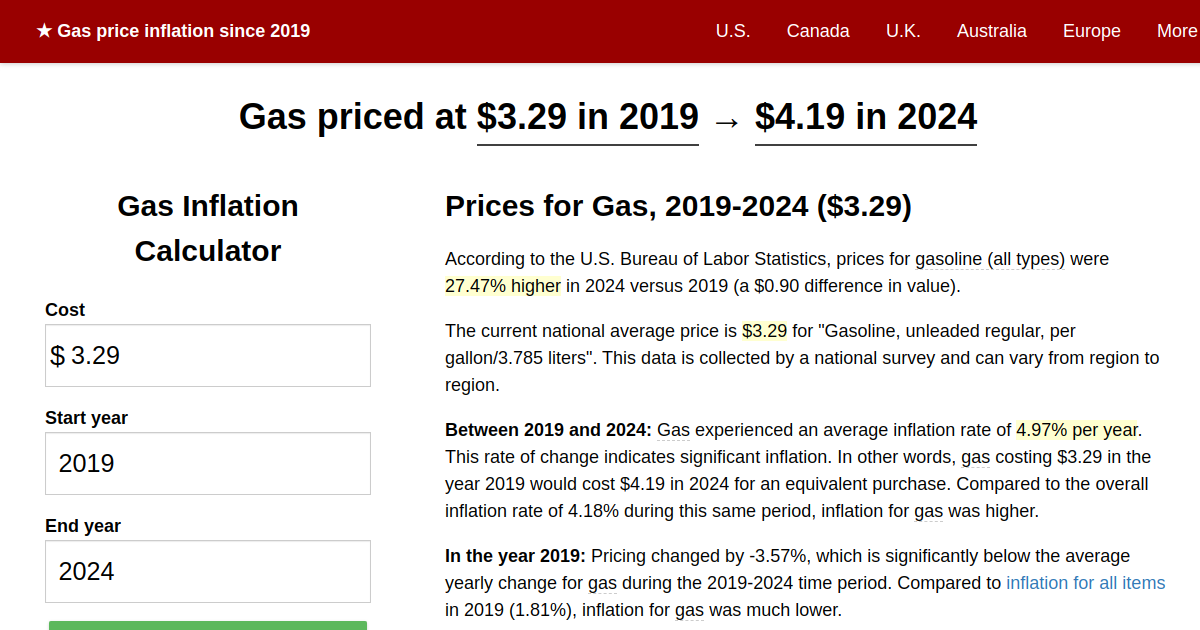Viewport: 1200px width, 630px height.
Task: Click the highlighted '27.47% higher' text
Action: (502, 285)
